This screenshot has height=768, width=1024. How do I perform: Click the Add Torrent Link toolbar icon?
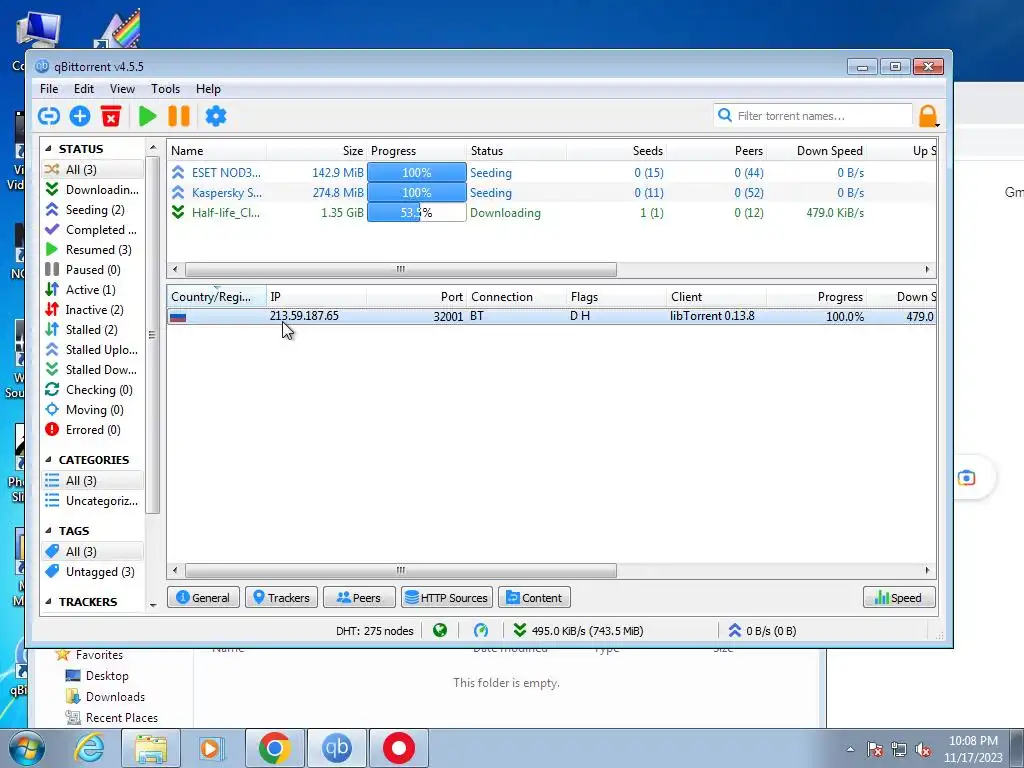click(x=49, y=116)
